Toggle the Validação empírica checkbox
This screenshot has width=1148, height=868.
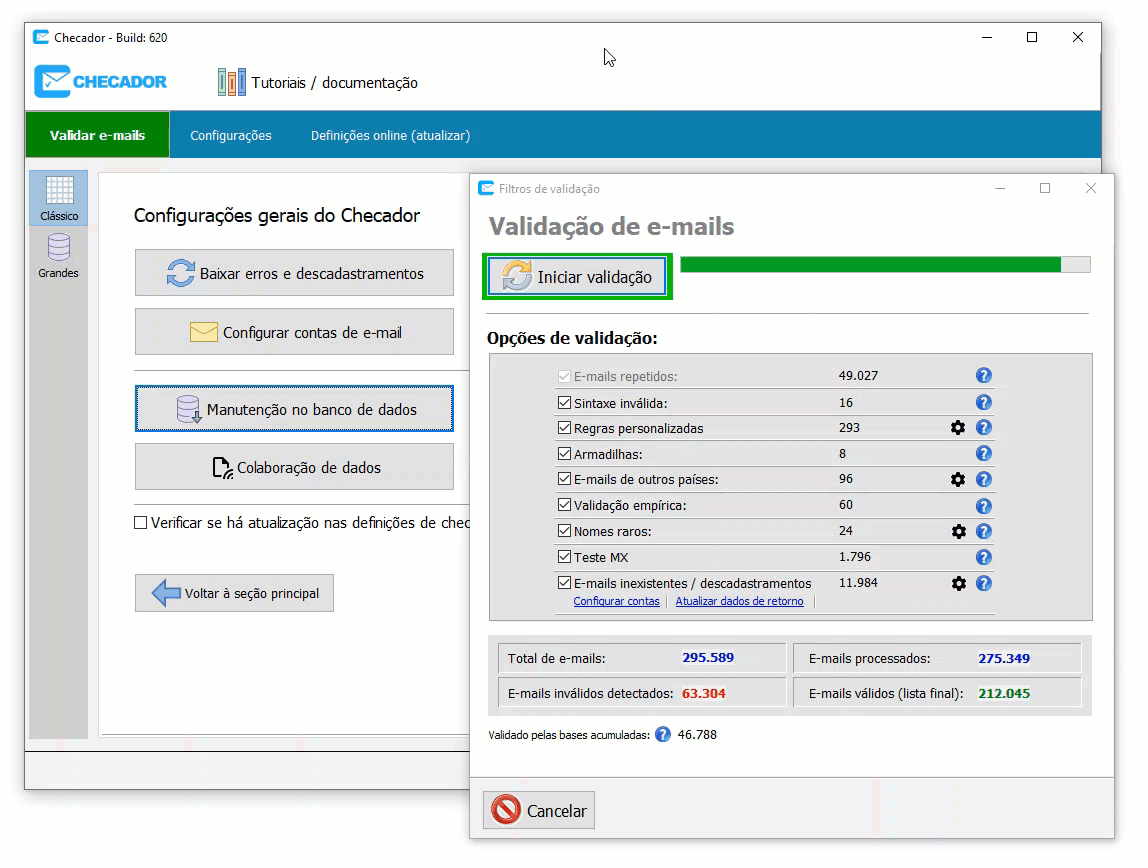coord(564,506)
